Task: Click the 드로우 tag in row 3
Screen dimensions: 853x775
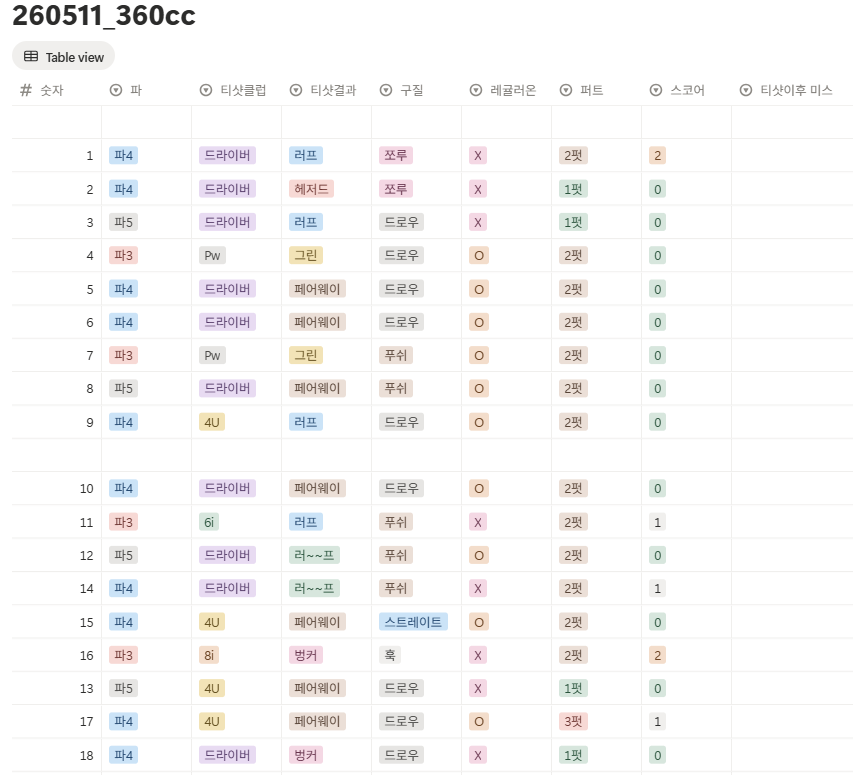Action: [x=401, y=222]
